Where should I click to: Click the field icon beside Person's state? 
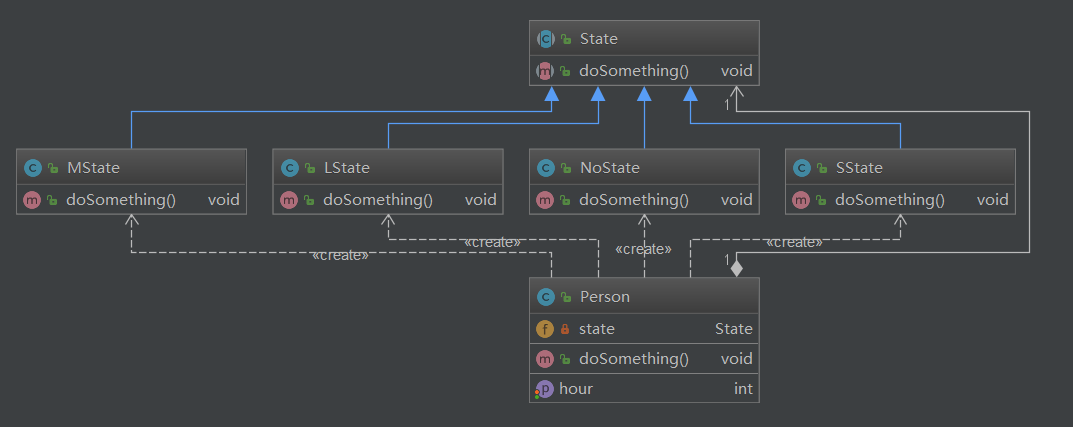545,328
